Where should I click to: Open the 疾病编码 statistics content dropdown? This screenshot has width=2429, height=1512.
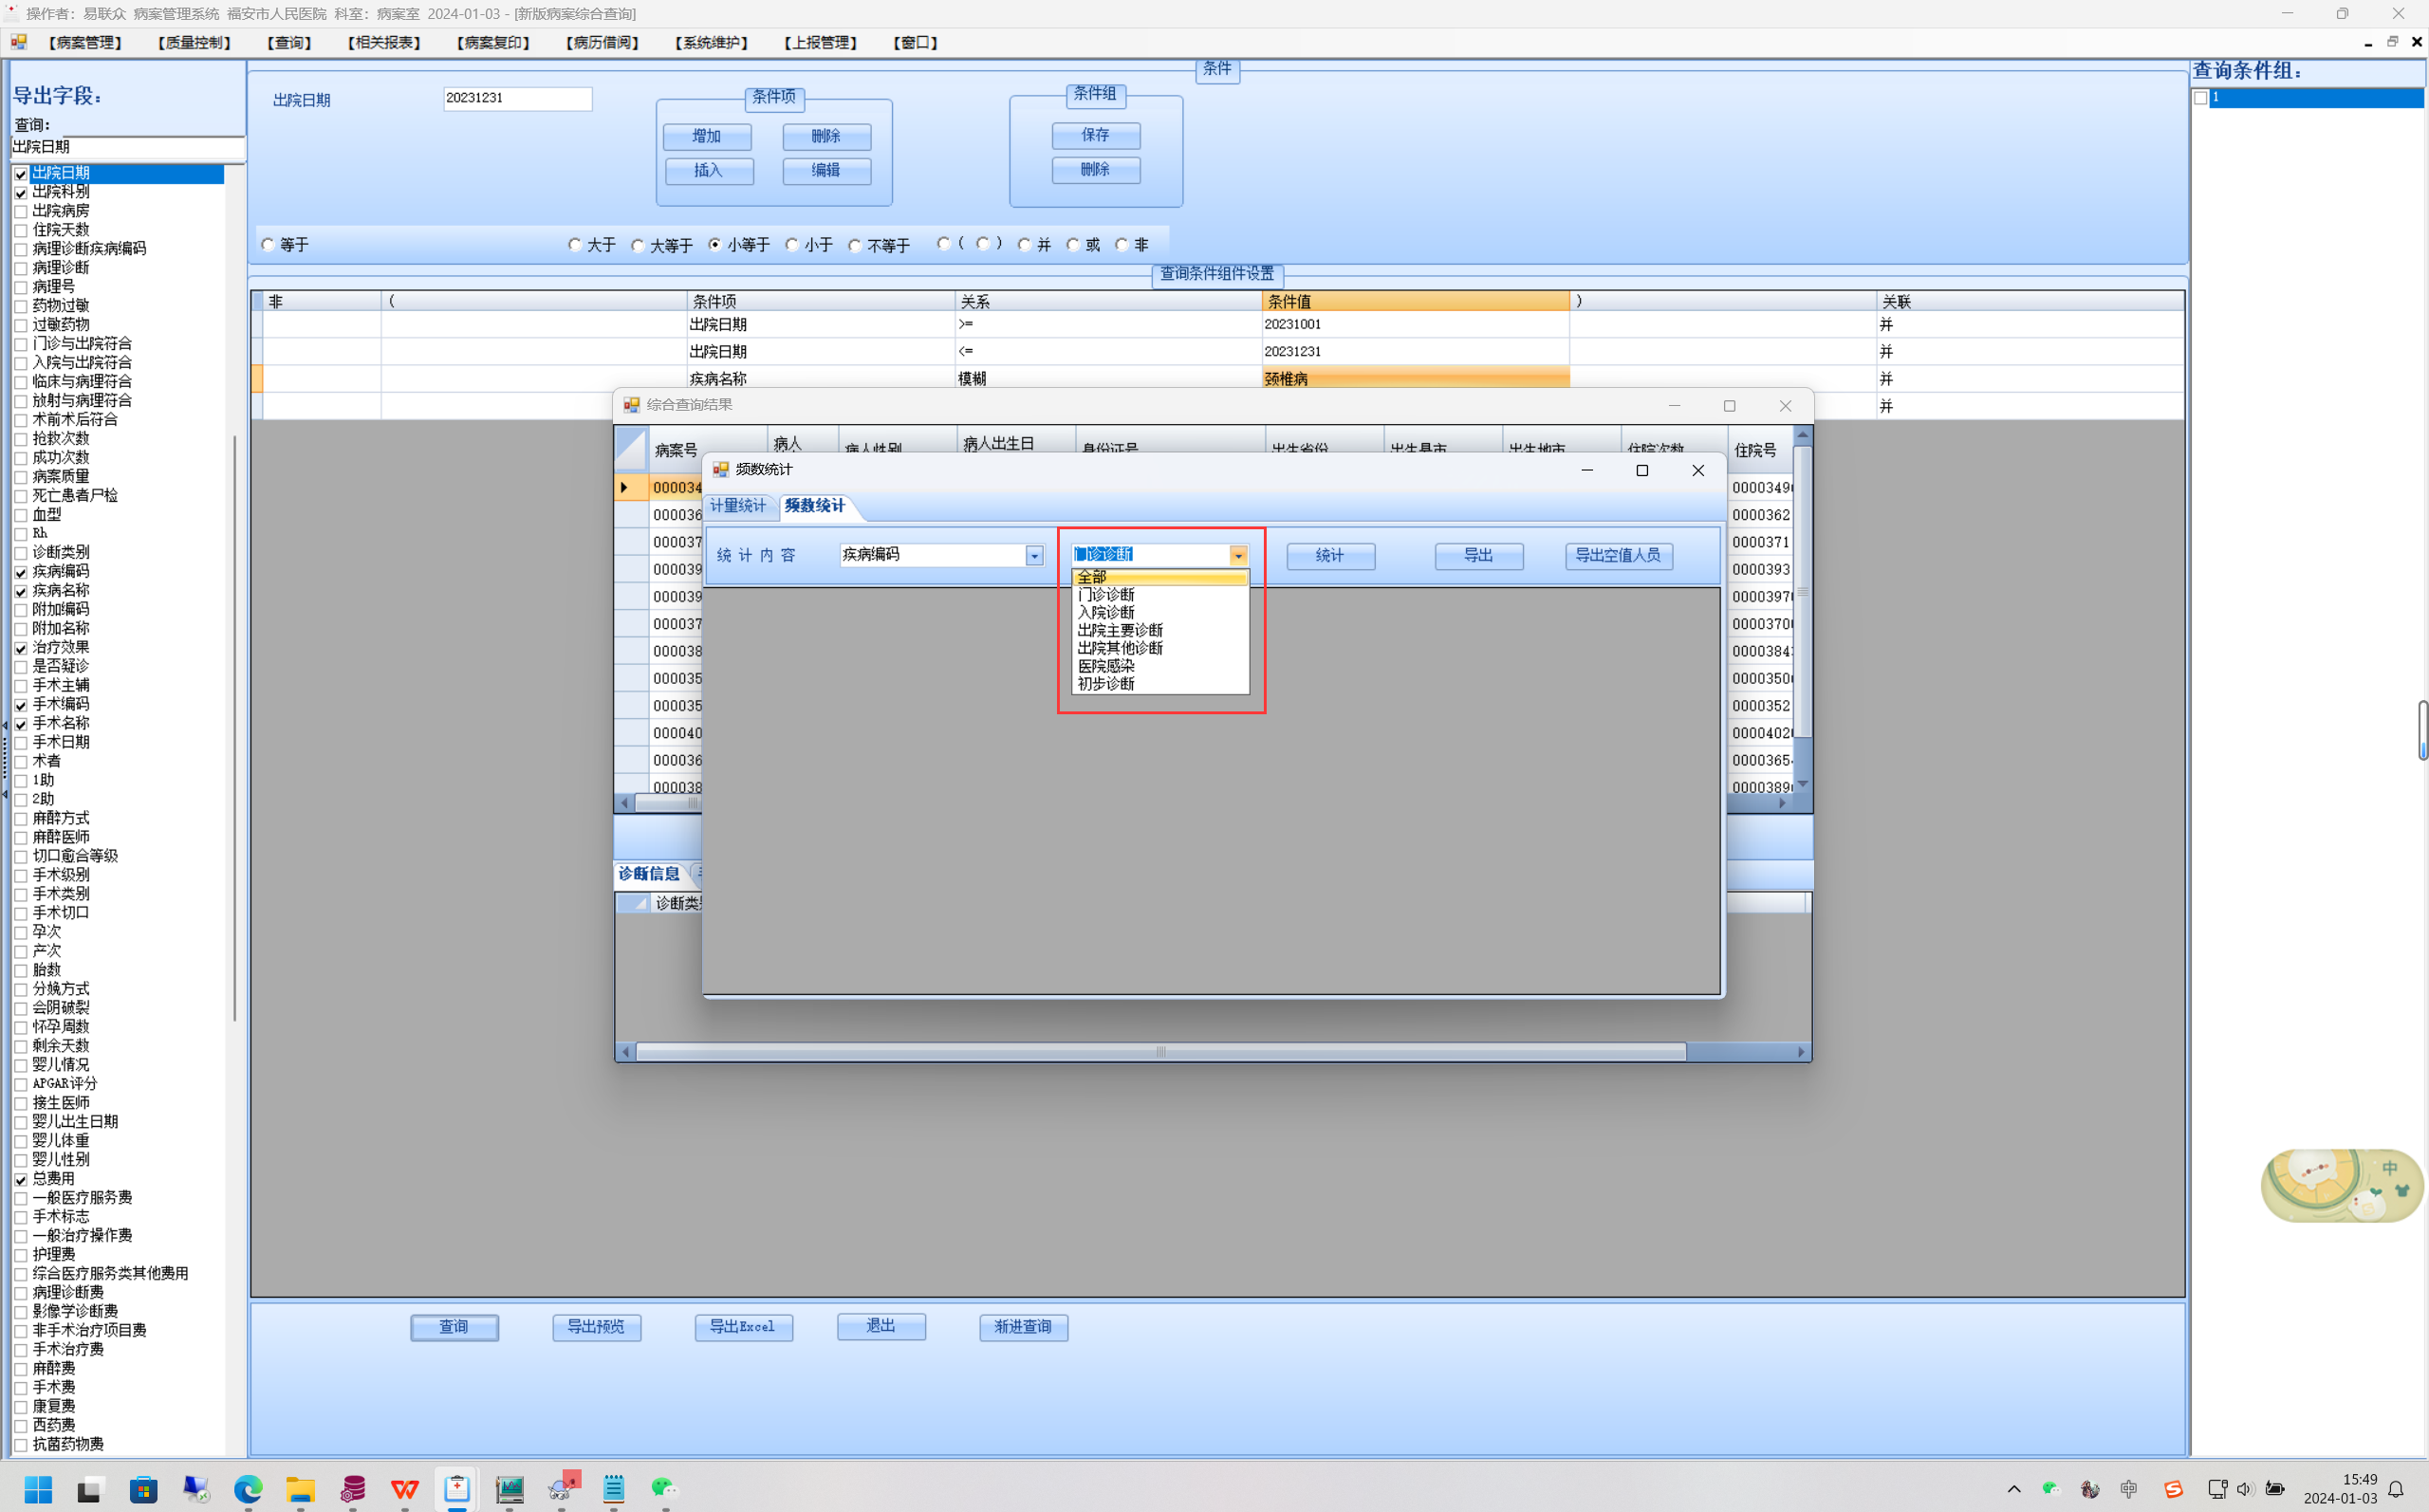coord(1034,555)
